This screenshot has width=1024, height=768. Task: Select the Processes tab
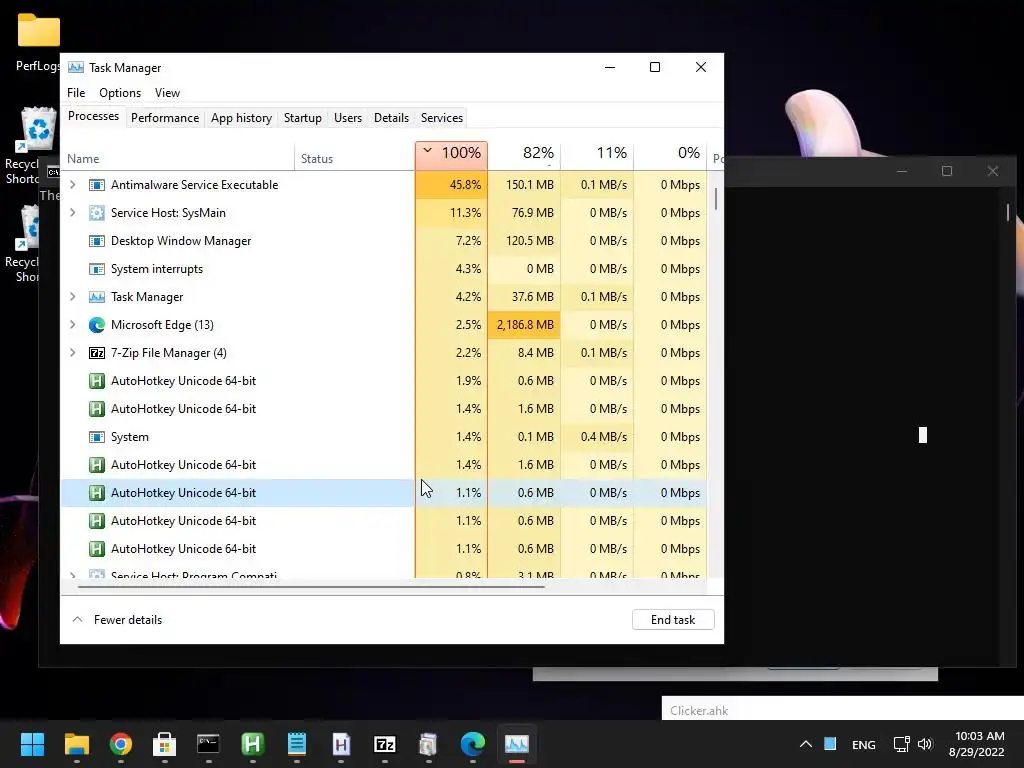pos(93,116)
